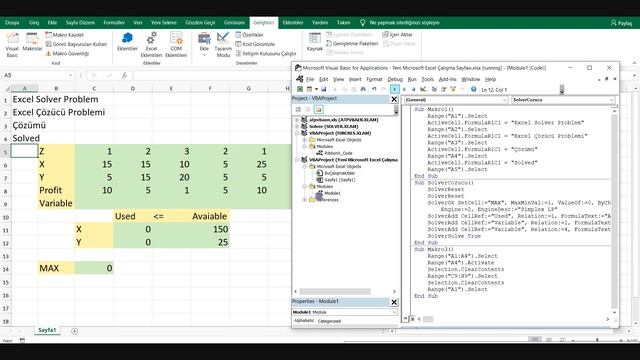
Task: Expand the Solver (SOLVER.XLAM) project node
Action: coord(297,127)
